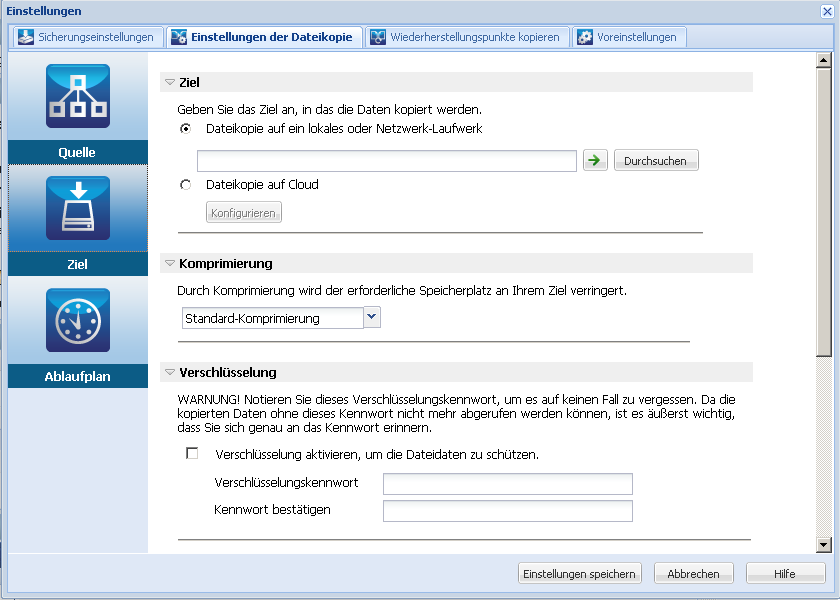Open the Quelle source settings icon
The width and height of the screenshot is (840, 600).
[78, 96]
